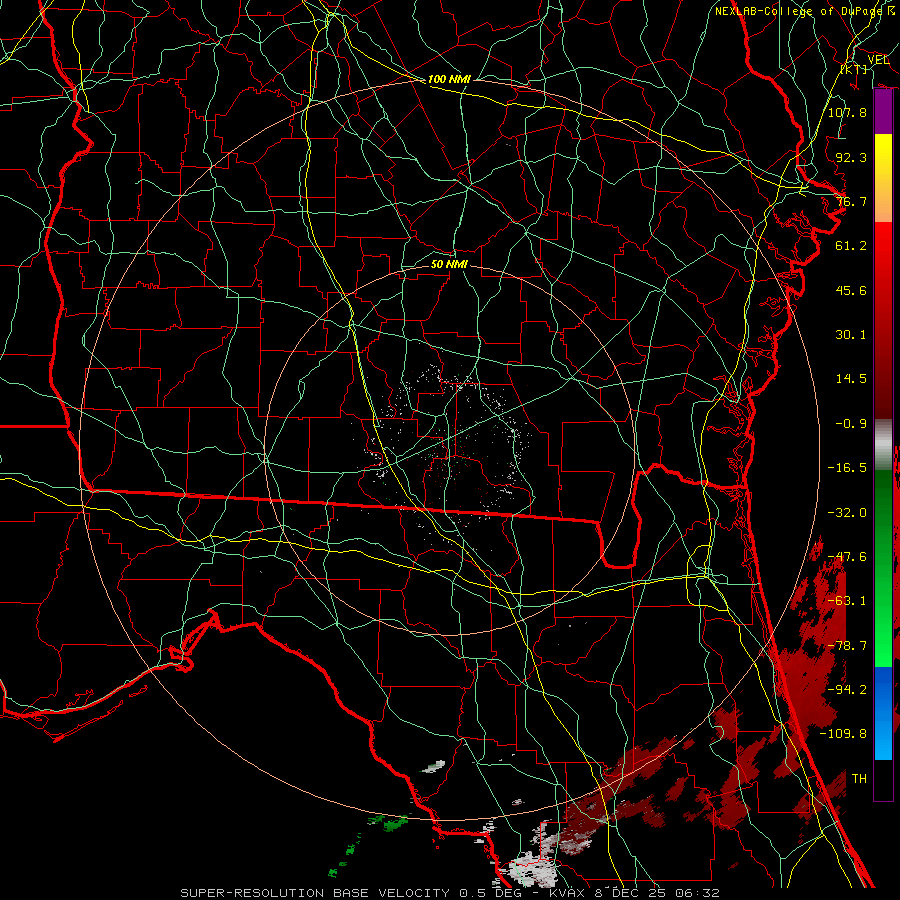Click the -78.7 velocity scale value

[847, 646]
